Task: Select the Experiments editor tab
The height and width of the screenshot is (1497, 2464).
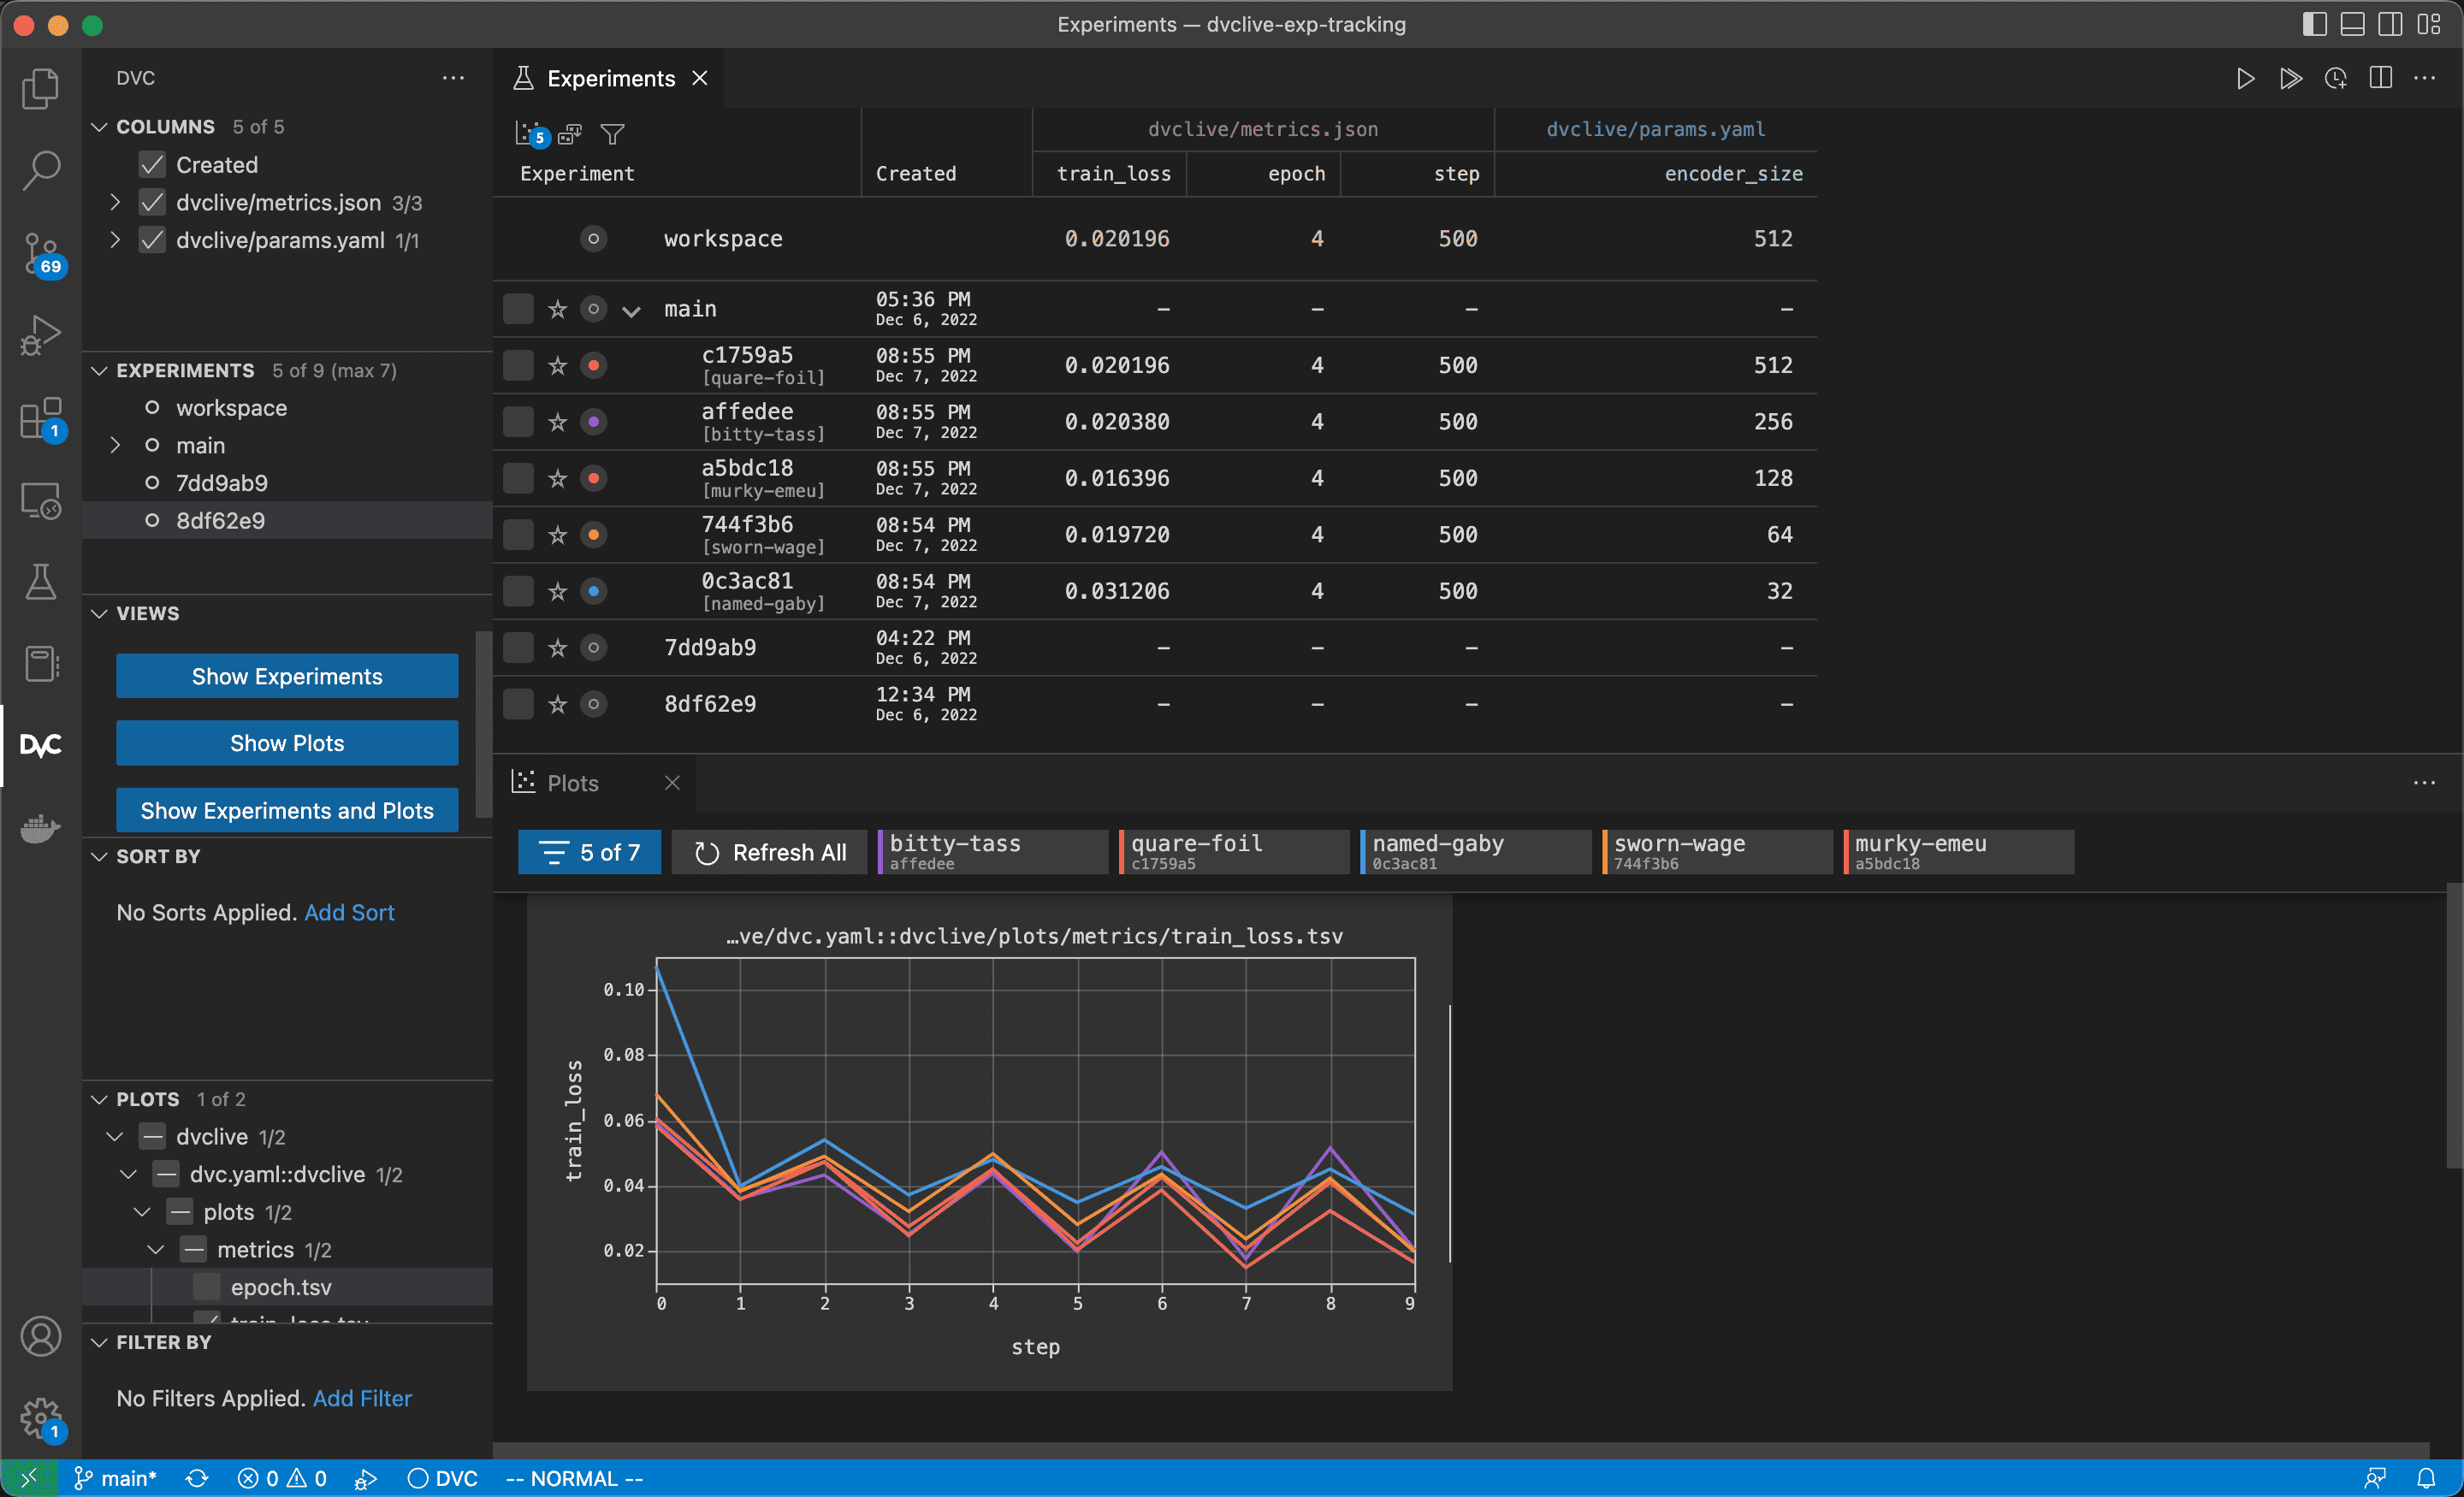Action: coord(610,79)
